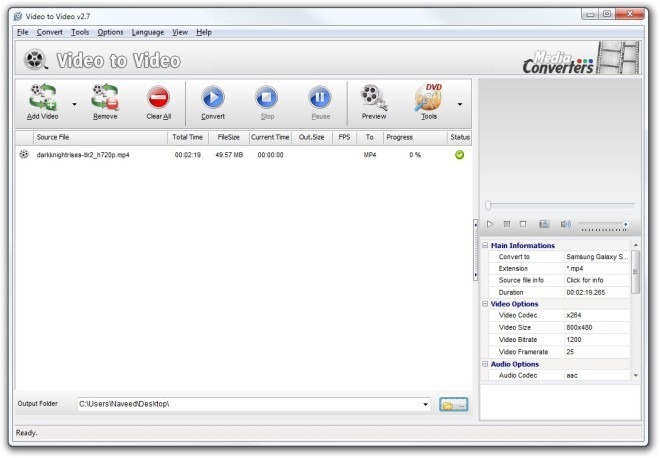Click the MP4 output format cell
Image resolution: width=660 pixels, height=458 pixels.
coord(370,155)
